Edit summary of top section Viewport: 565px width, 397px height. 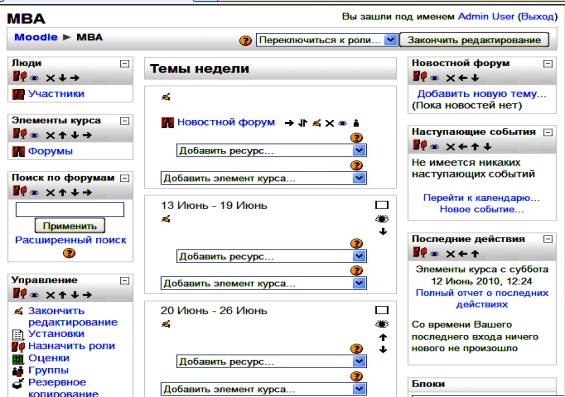tap(166, 97)
